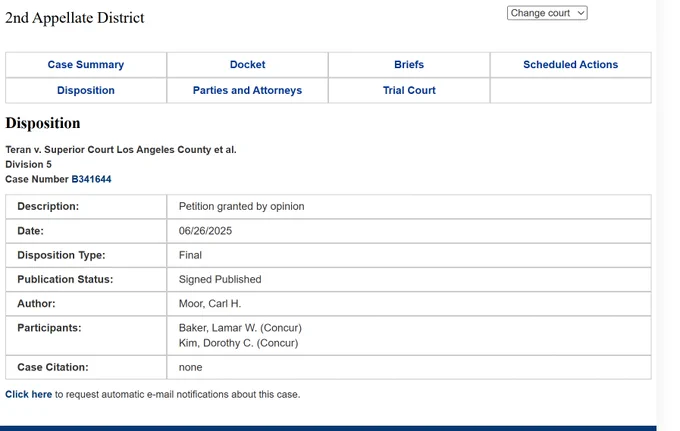The height and width of the screenshot is (431, 680).
Task: Select the 'Date:' row label
Action: point(30,231)
